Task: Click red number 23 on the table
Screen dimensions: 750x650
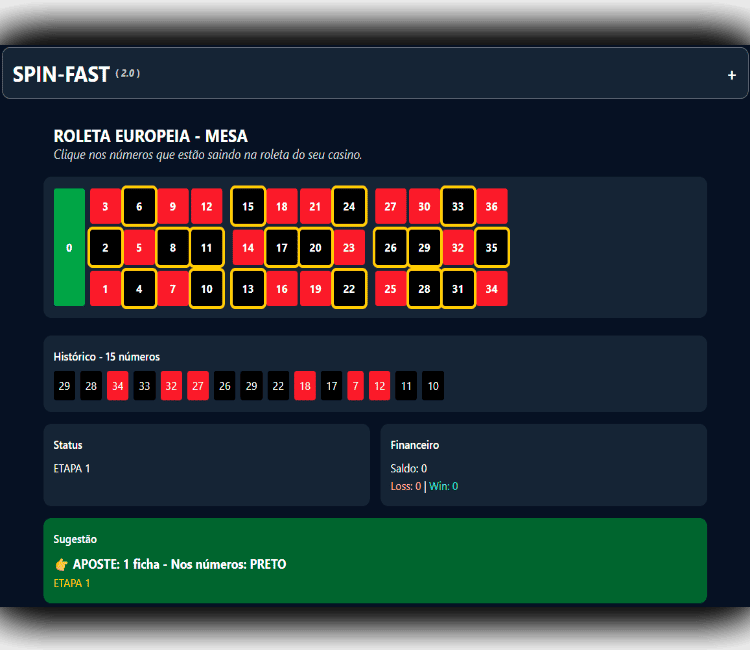Action: click(x=349, y=247)
